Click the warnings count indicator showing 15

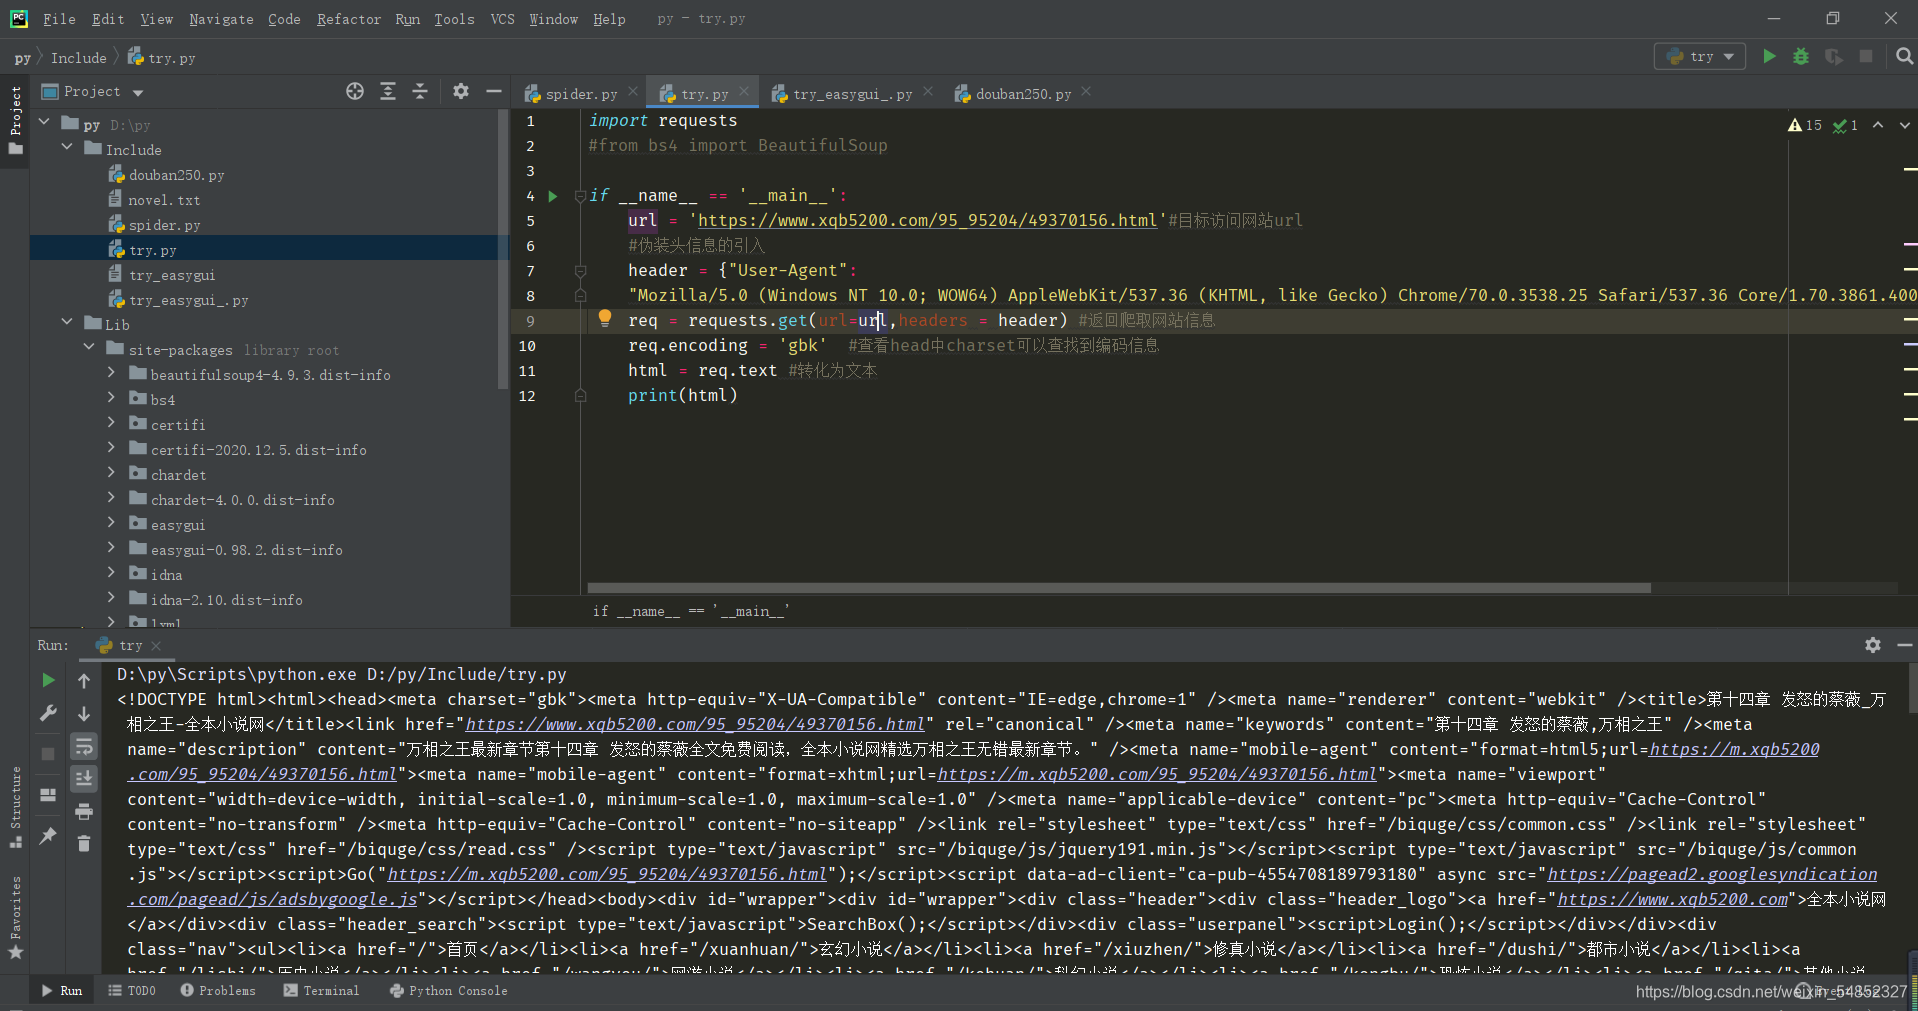[1805, 125]
